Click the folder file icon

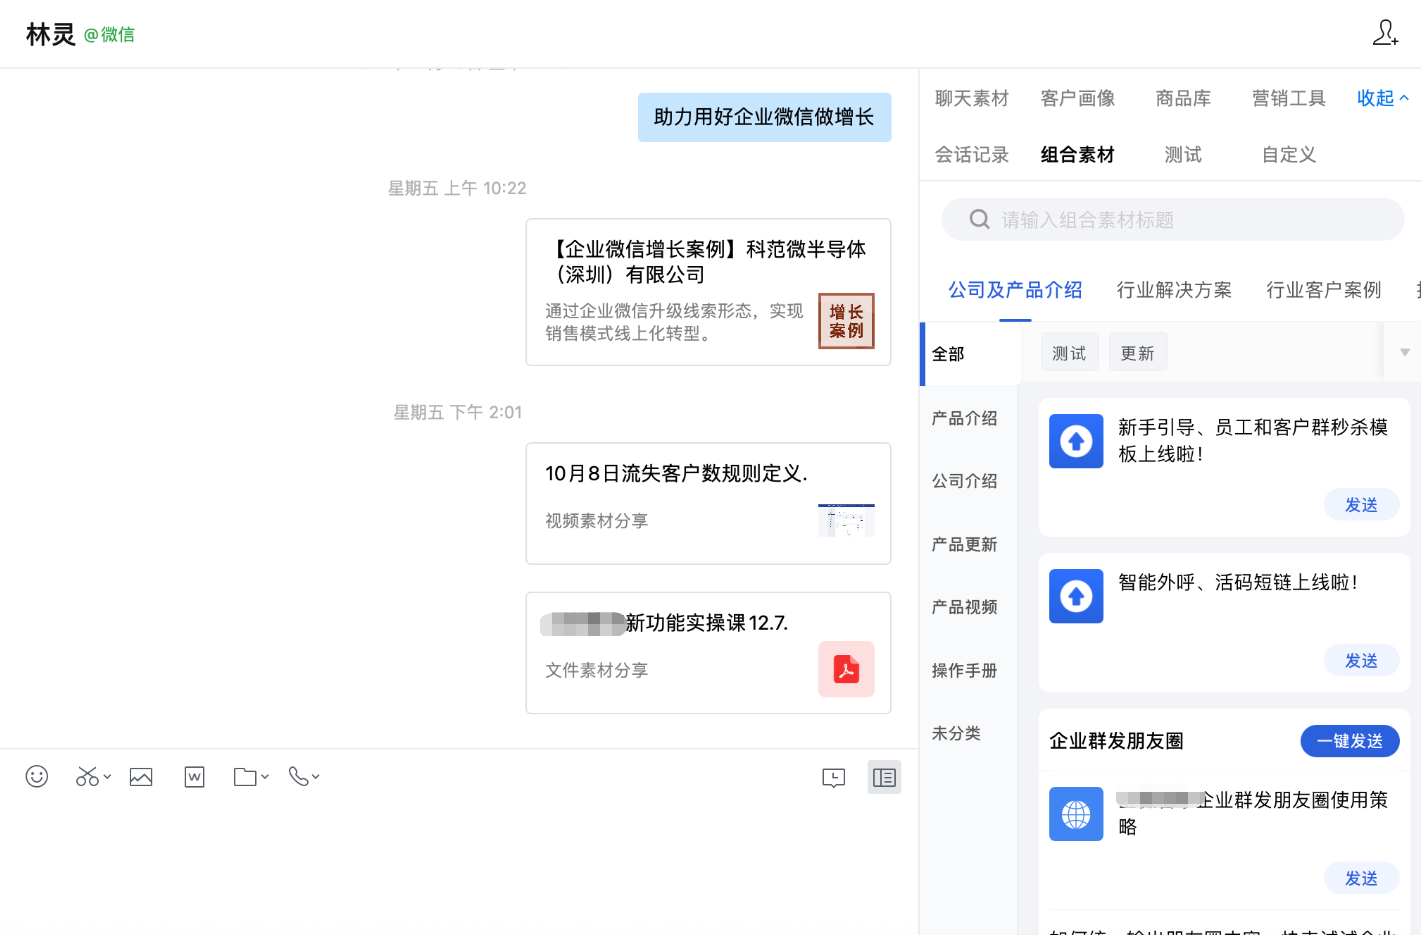tap(245, 777)
